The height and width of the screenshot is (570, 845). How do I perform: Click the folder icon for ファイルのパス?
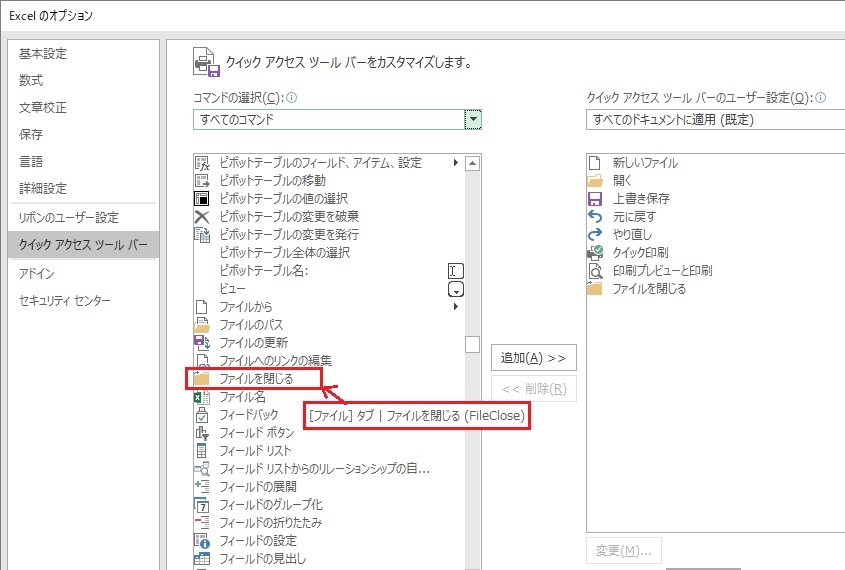tap(202, 325)
